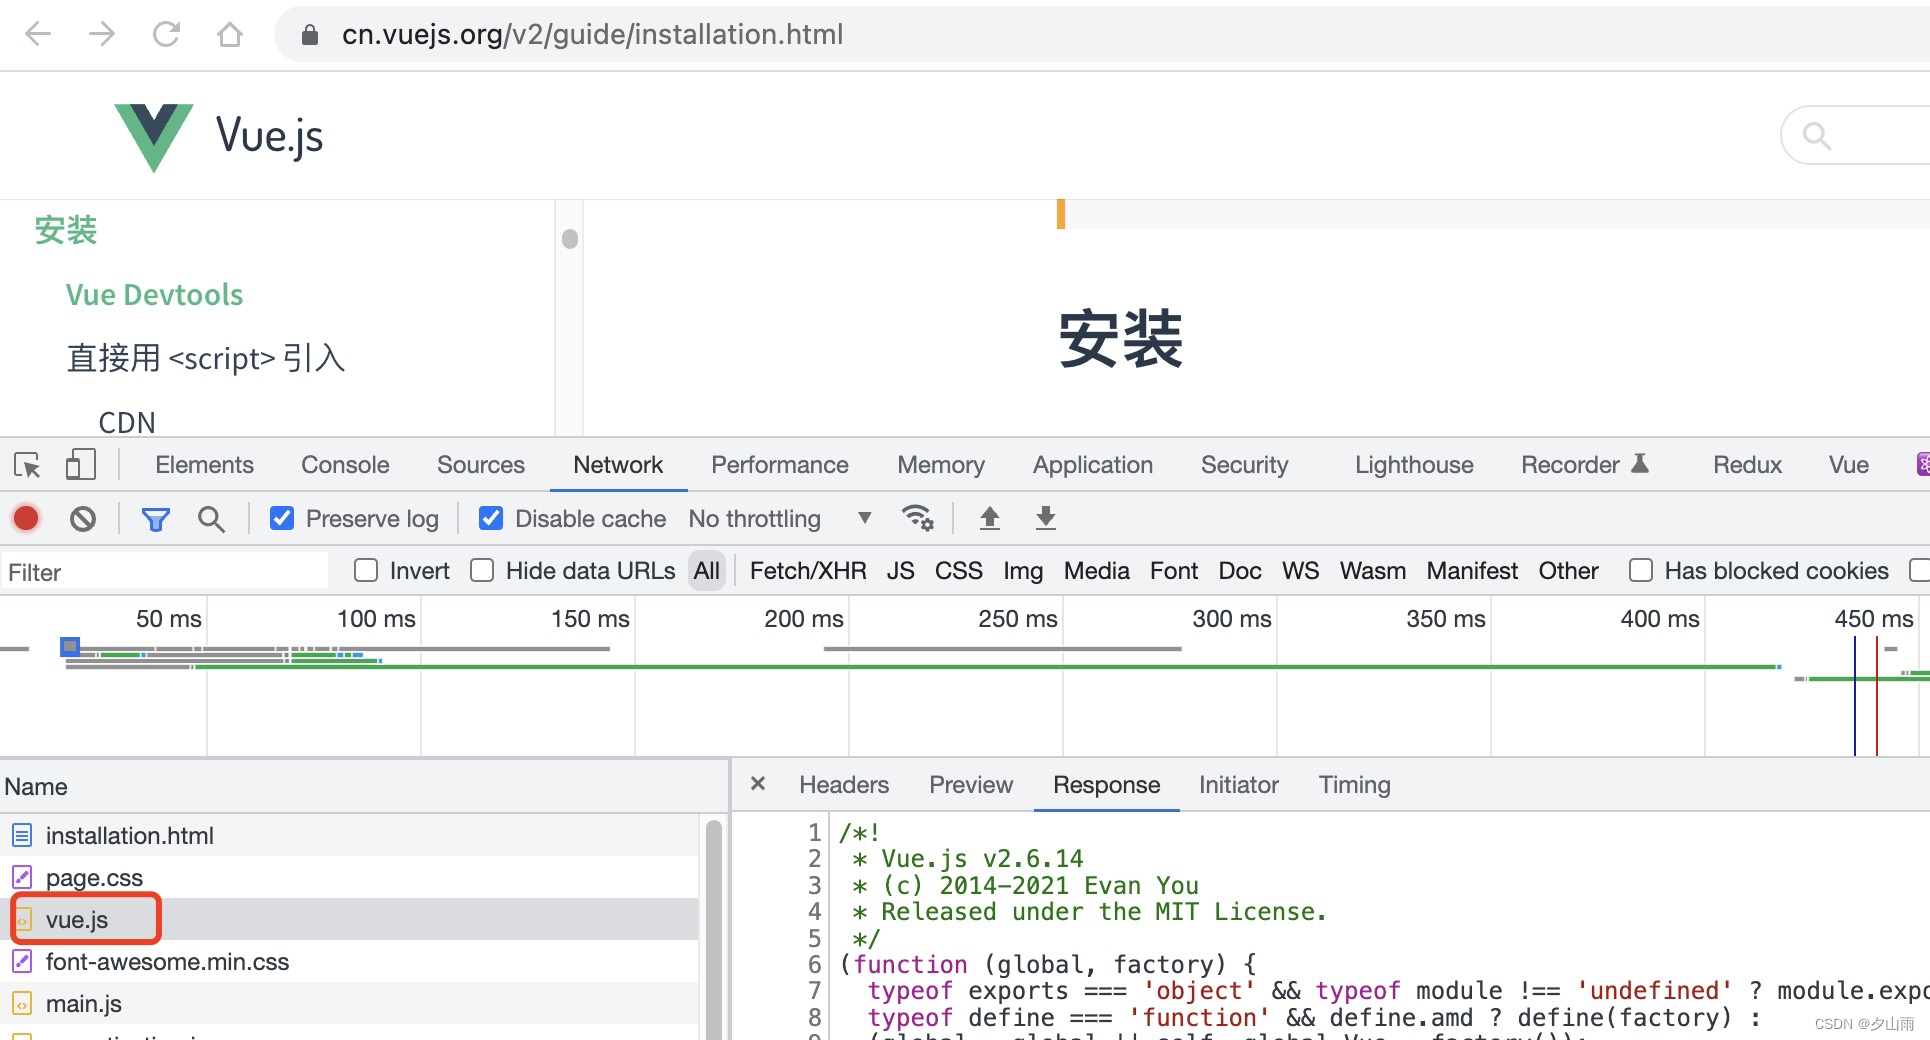
Task: Show the request Preview tab
Action: [x=971, y=785]
